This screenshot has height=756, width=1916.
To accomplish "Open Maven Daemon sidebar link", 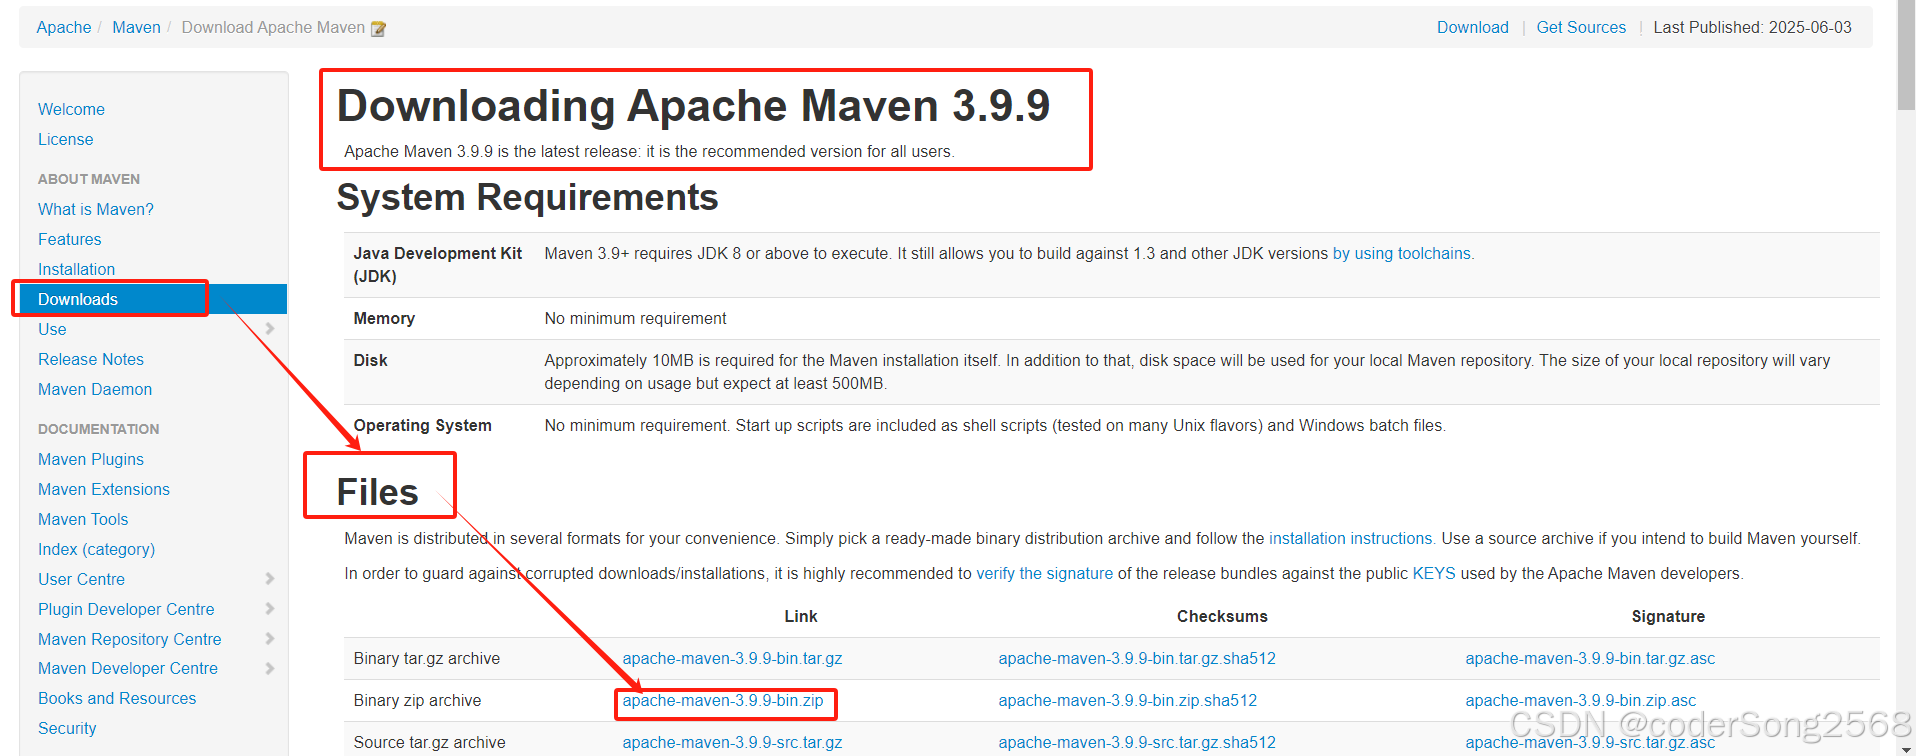I will point(95,389).
